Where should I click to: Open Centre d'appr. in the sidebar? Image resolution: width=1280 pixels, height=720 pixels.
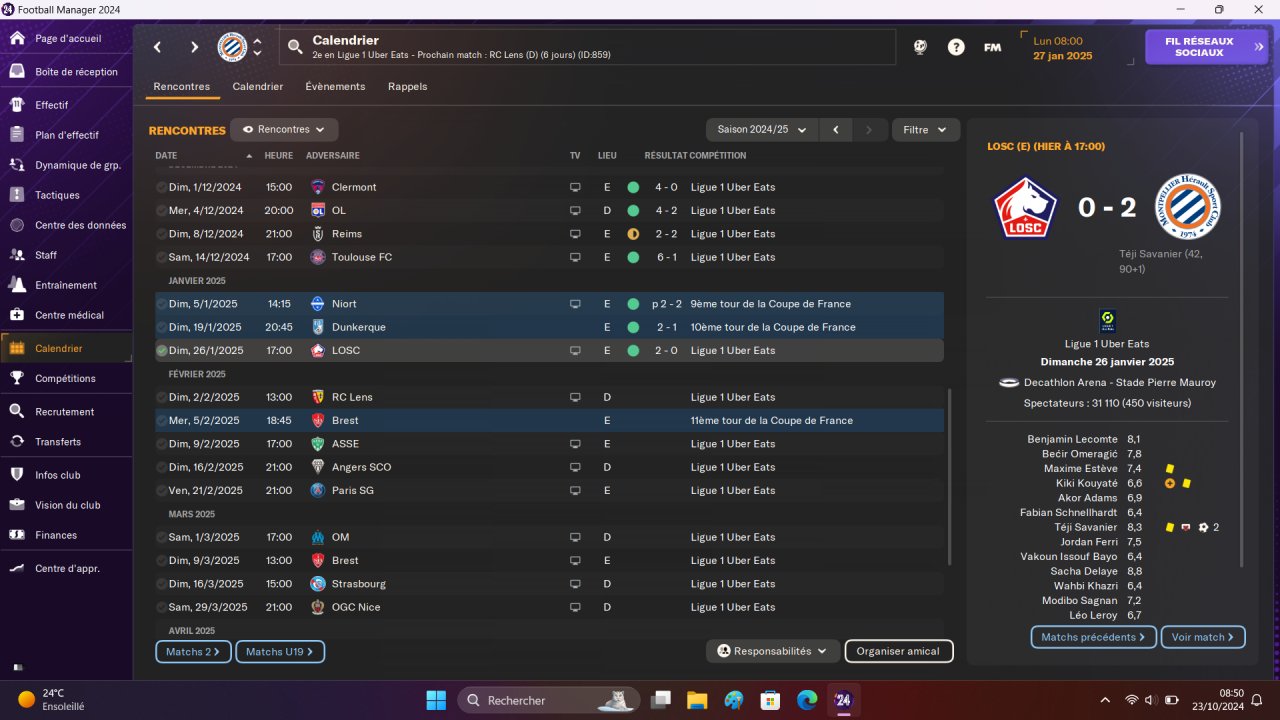coord(66,568)
